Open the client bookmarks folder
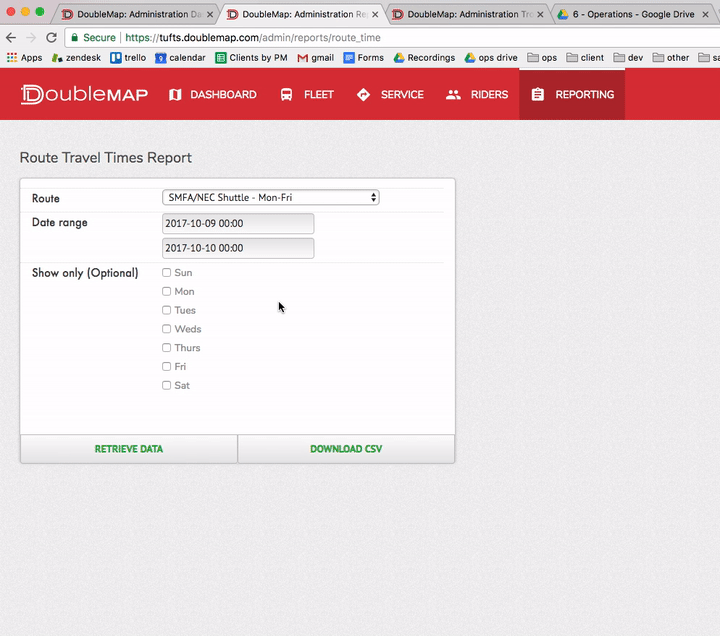 pyautogui.click(x=585, y=58)
